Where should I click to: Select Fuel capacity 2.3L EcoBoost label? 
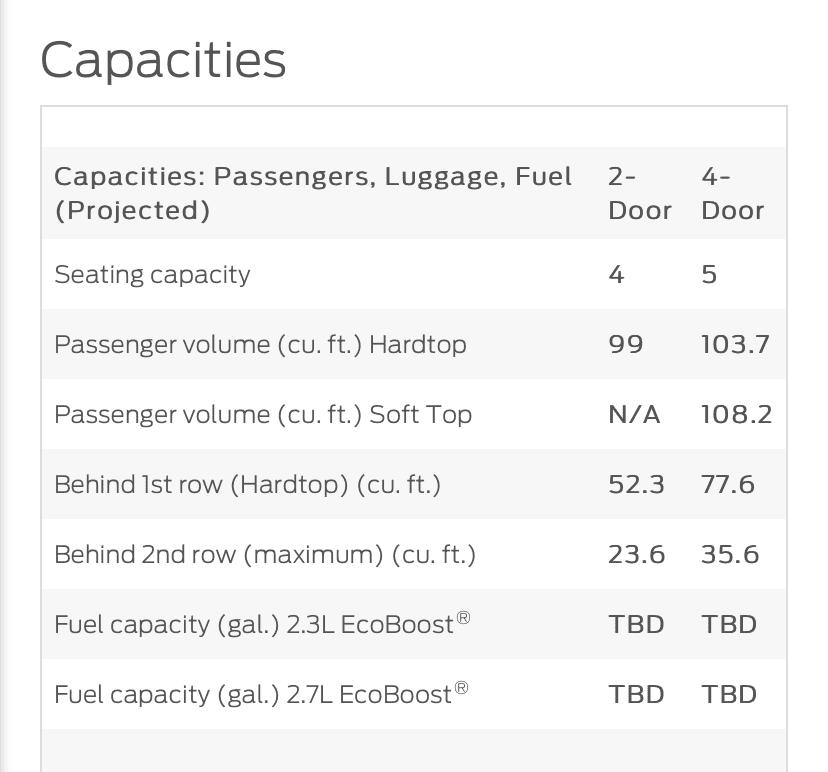(x=262, y=624)
